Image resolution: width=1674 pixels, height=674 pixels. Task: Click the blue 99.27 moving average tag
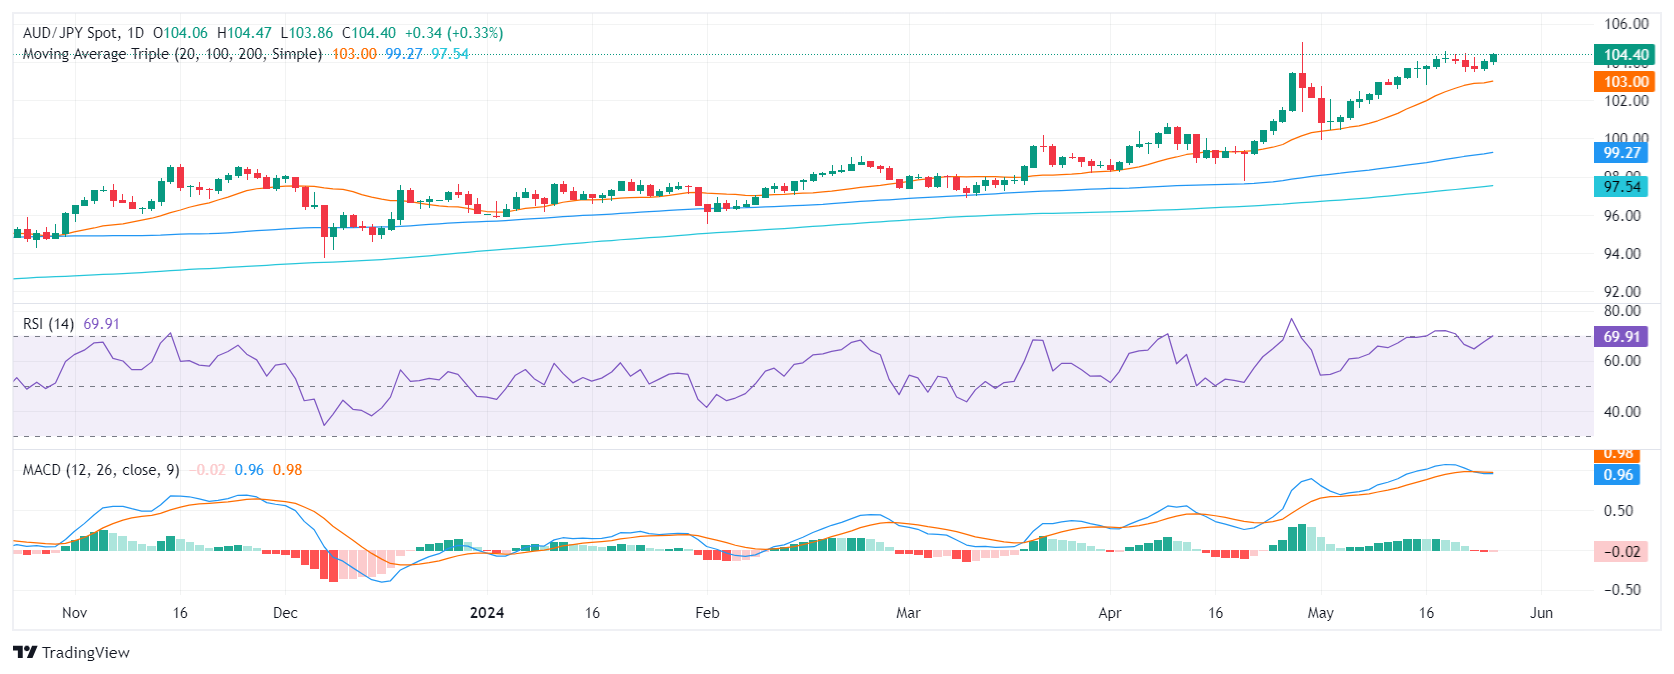[x=1621, y=153]
